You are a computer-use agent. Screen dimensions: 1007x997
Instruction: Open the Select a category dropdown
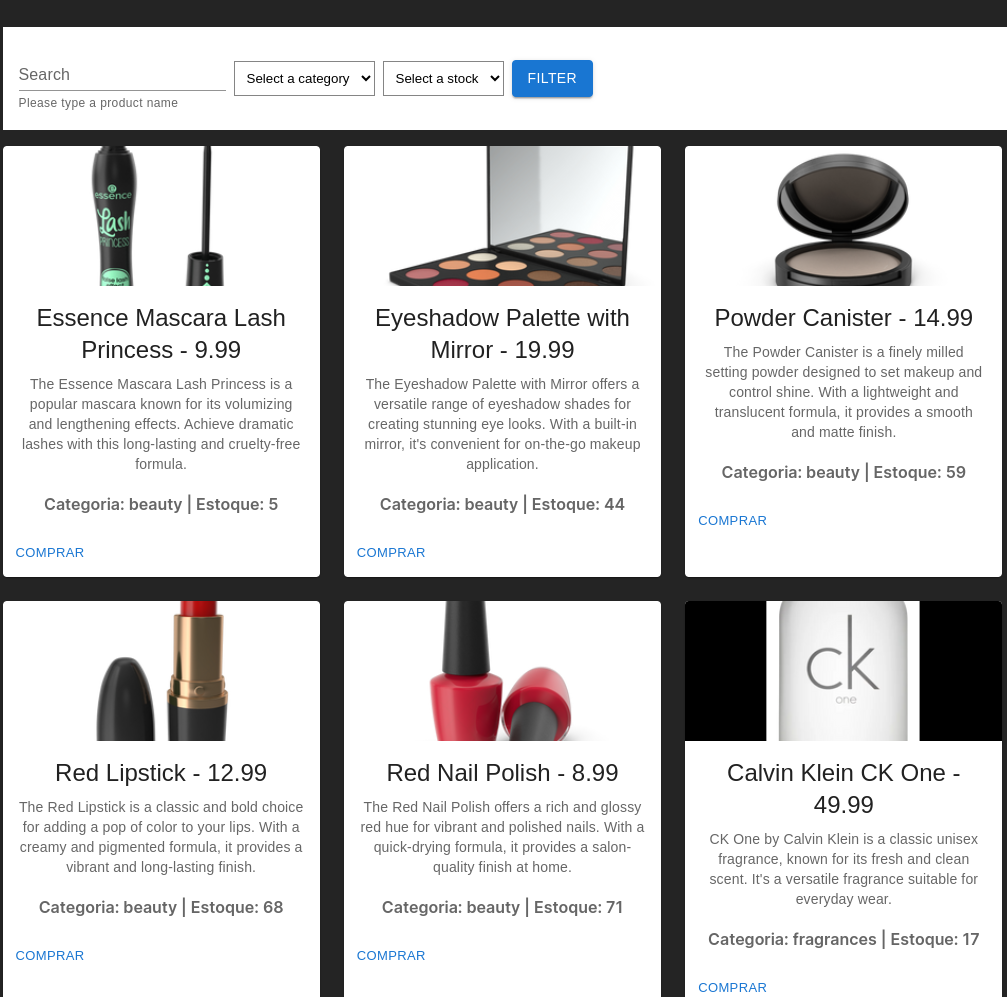[x=304, y=78]
